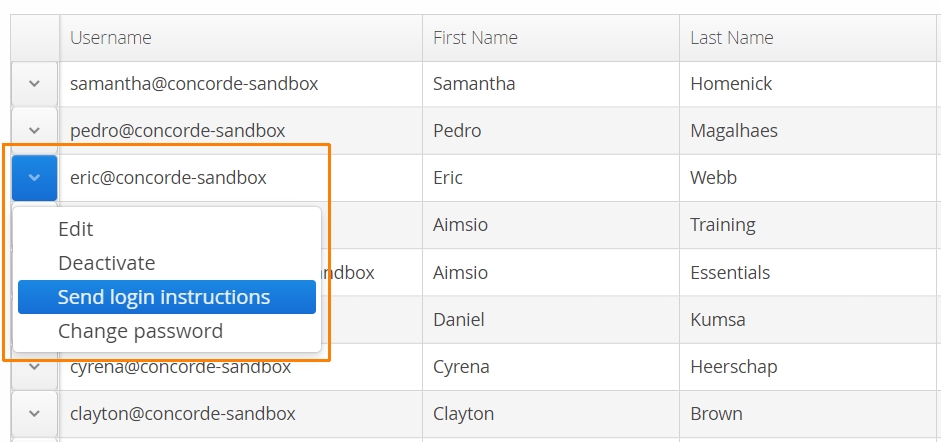Select the Aimsio first name in Training row
Image resolution: width=941 pixels, height=442 pixels.
[551, 225]
